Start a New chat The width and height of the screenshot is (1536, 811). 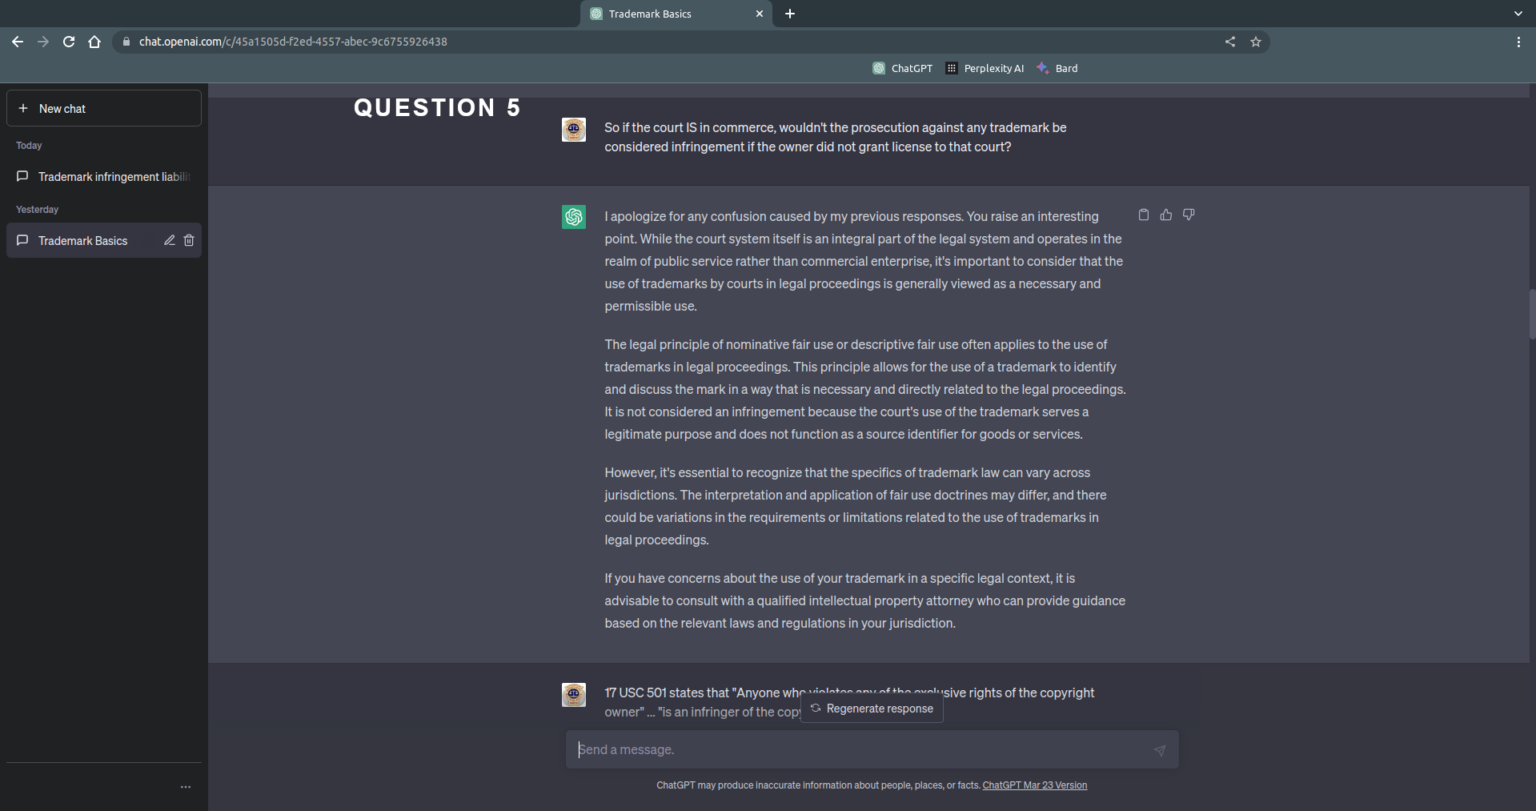[104, 108]
